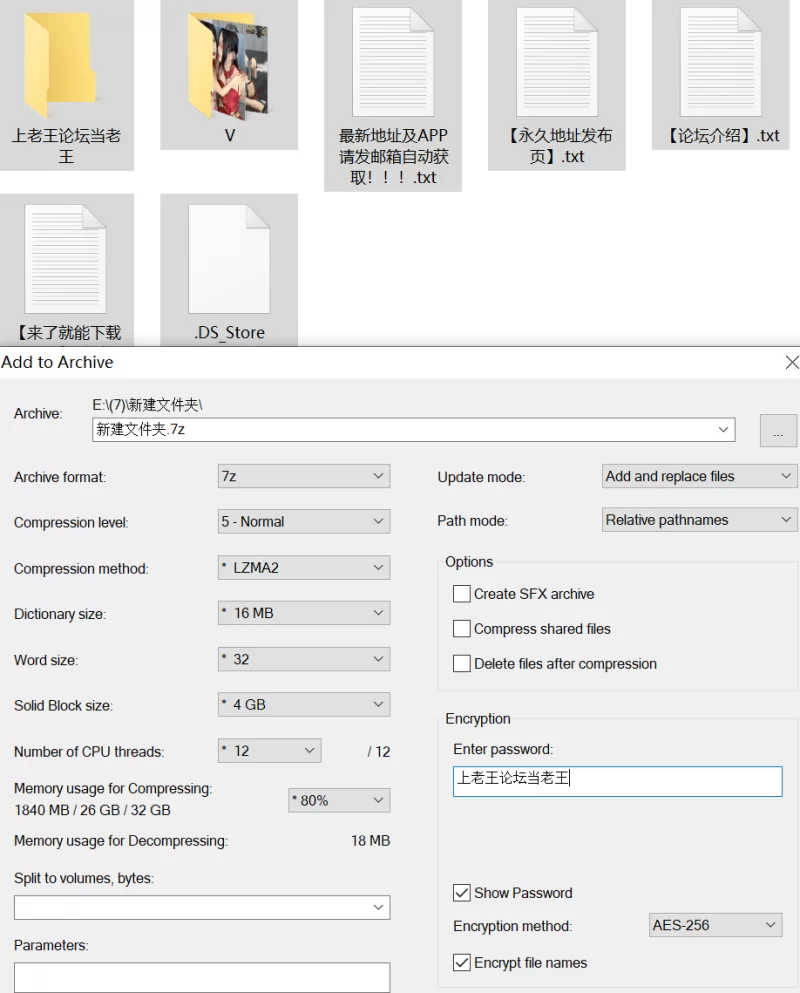Open Number of CPU threads dropdown
Viewport: 800px width, 993px height.
tap(270, 750)
